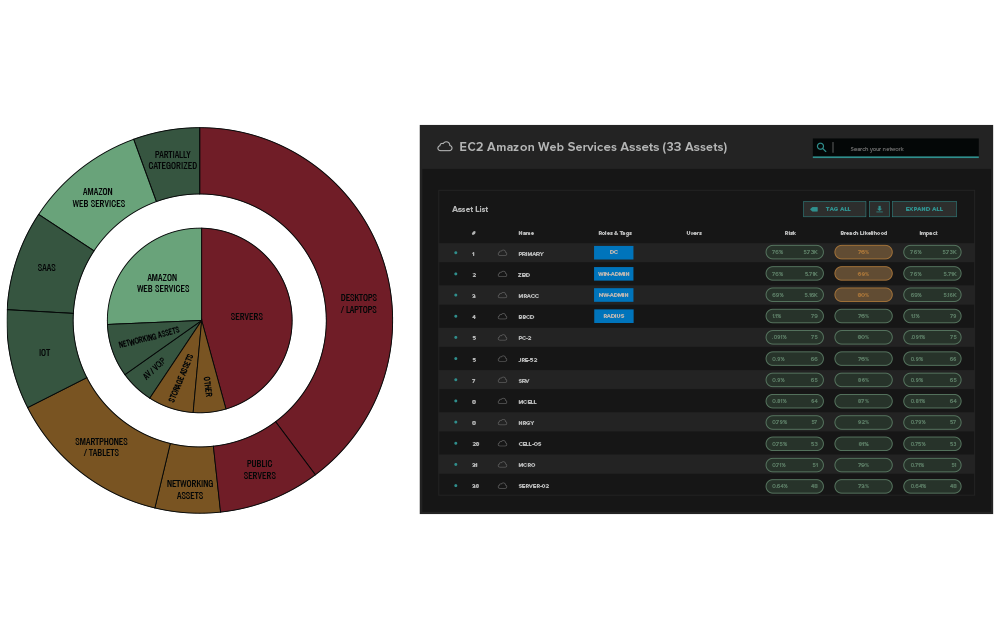Sort by the Users column header

coord(694,233)
